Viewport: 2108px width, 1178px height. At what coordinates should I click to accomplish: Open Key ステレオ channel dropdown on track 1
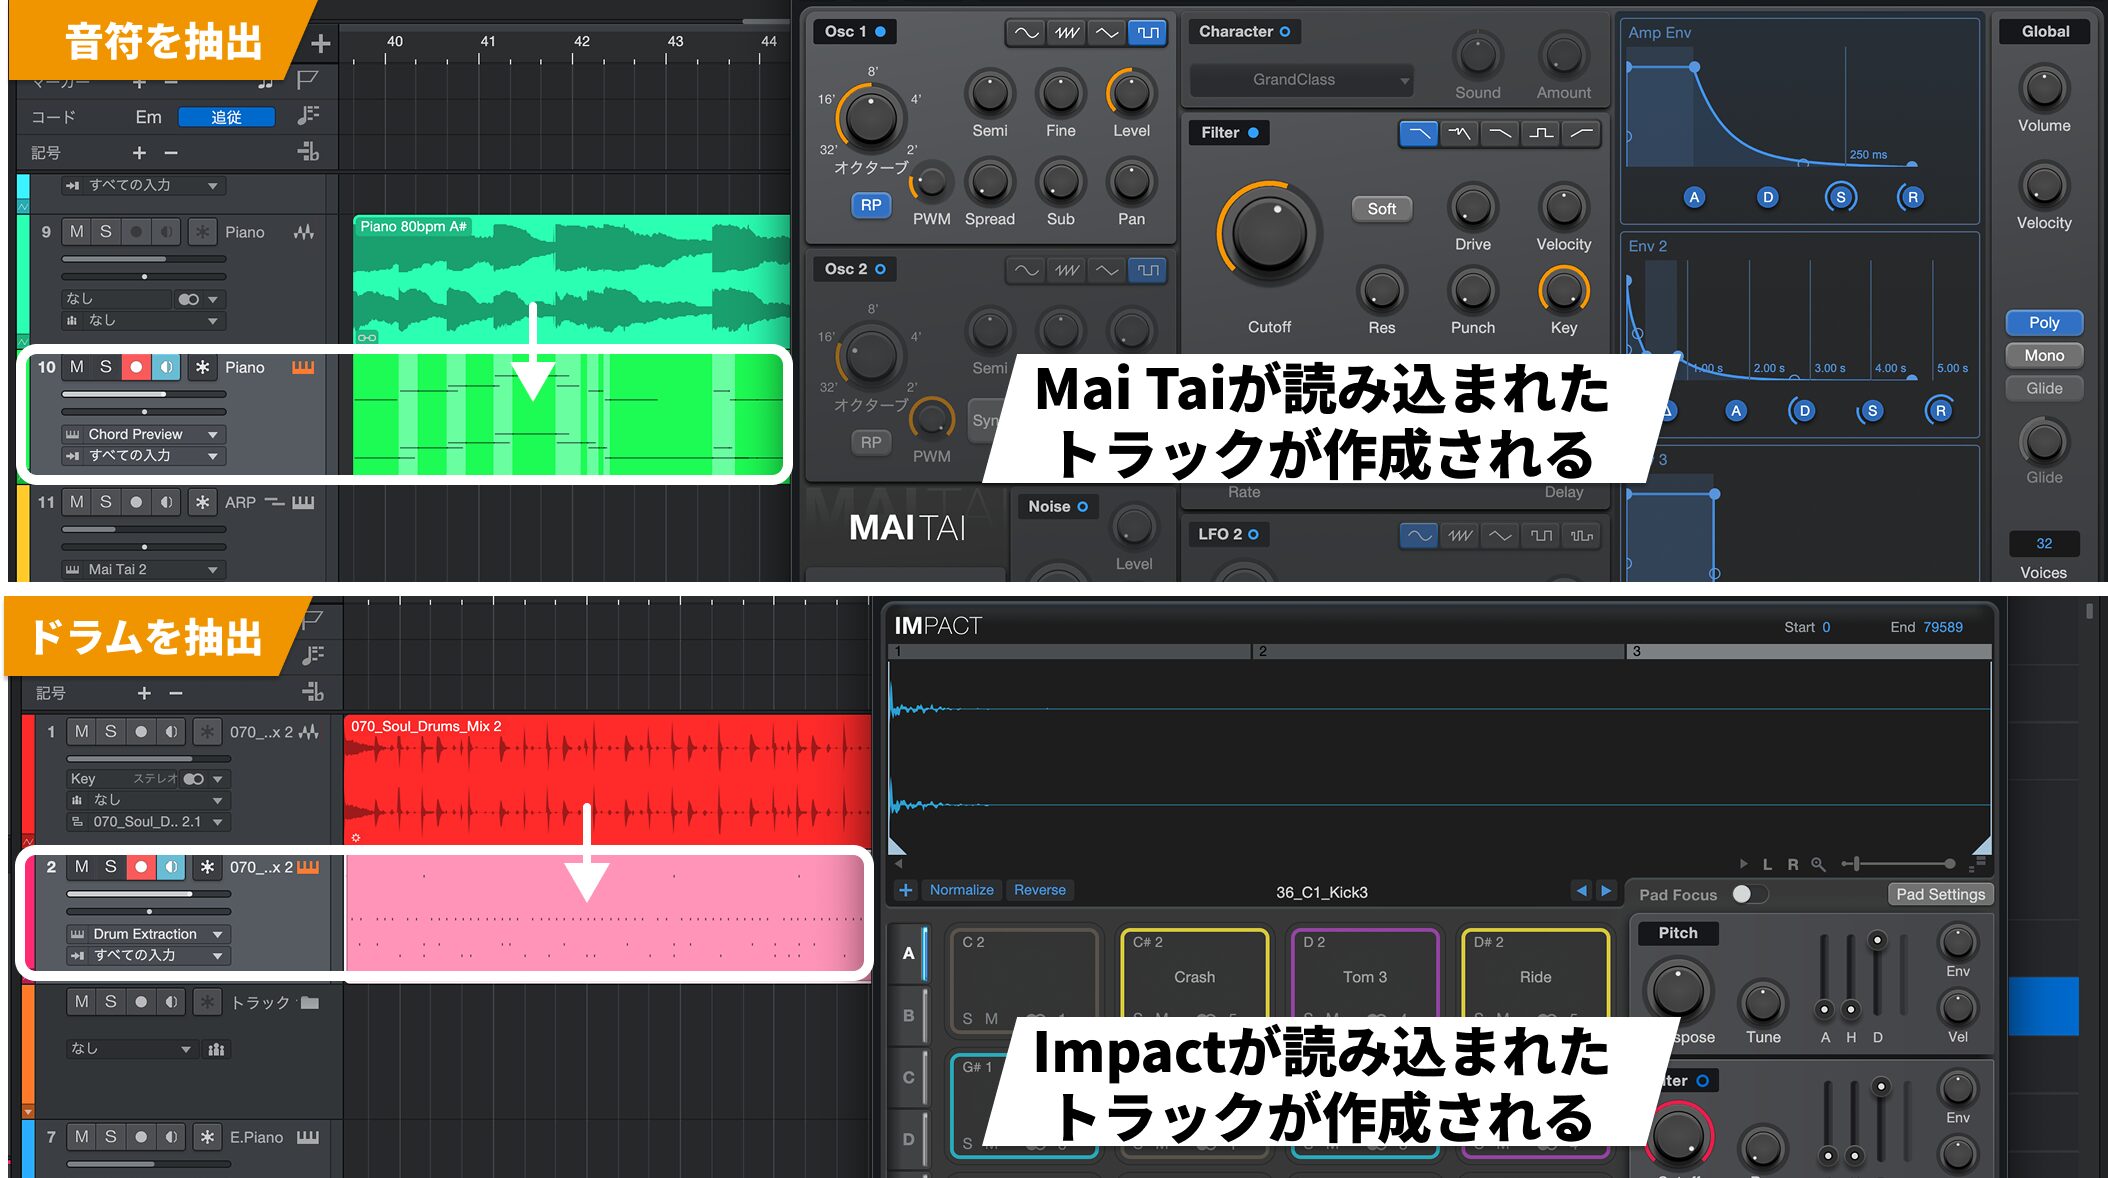point(148,778)
